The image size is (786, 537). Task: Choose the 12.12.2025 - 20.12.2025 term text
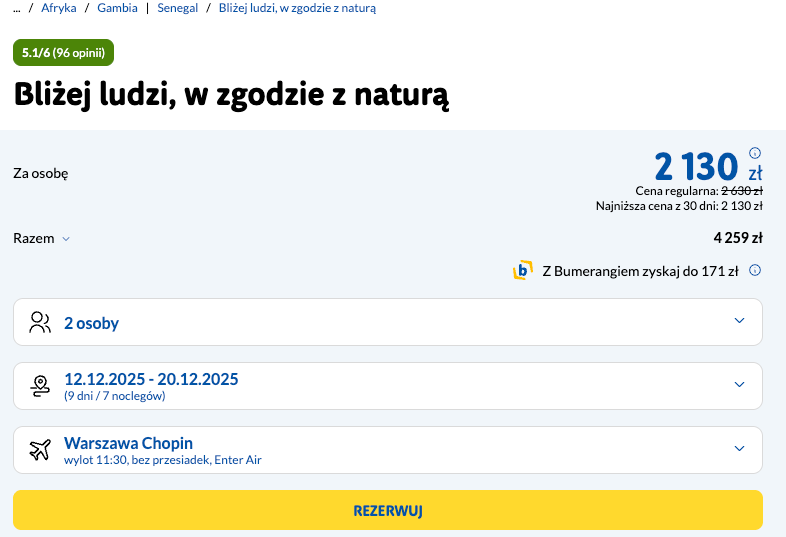click(x=151, y=379)
